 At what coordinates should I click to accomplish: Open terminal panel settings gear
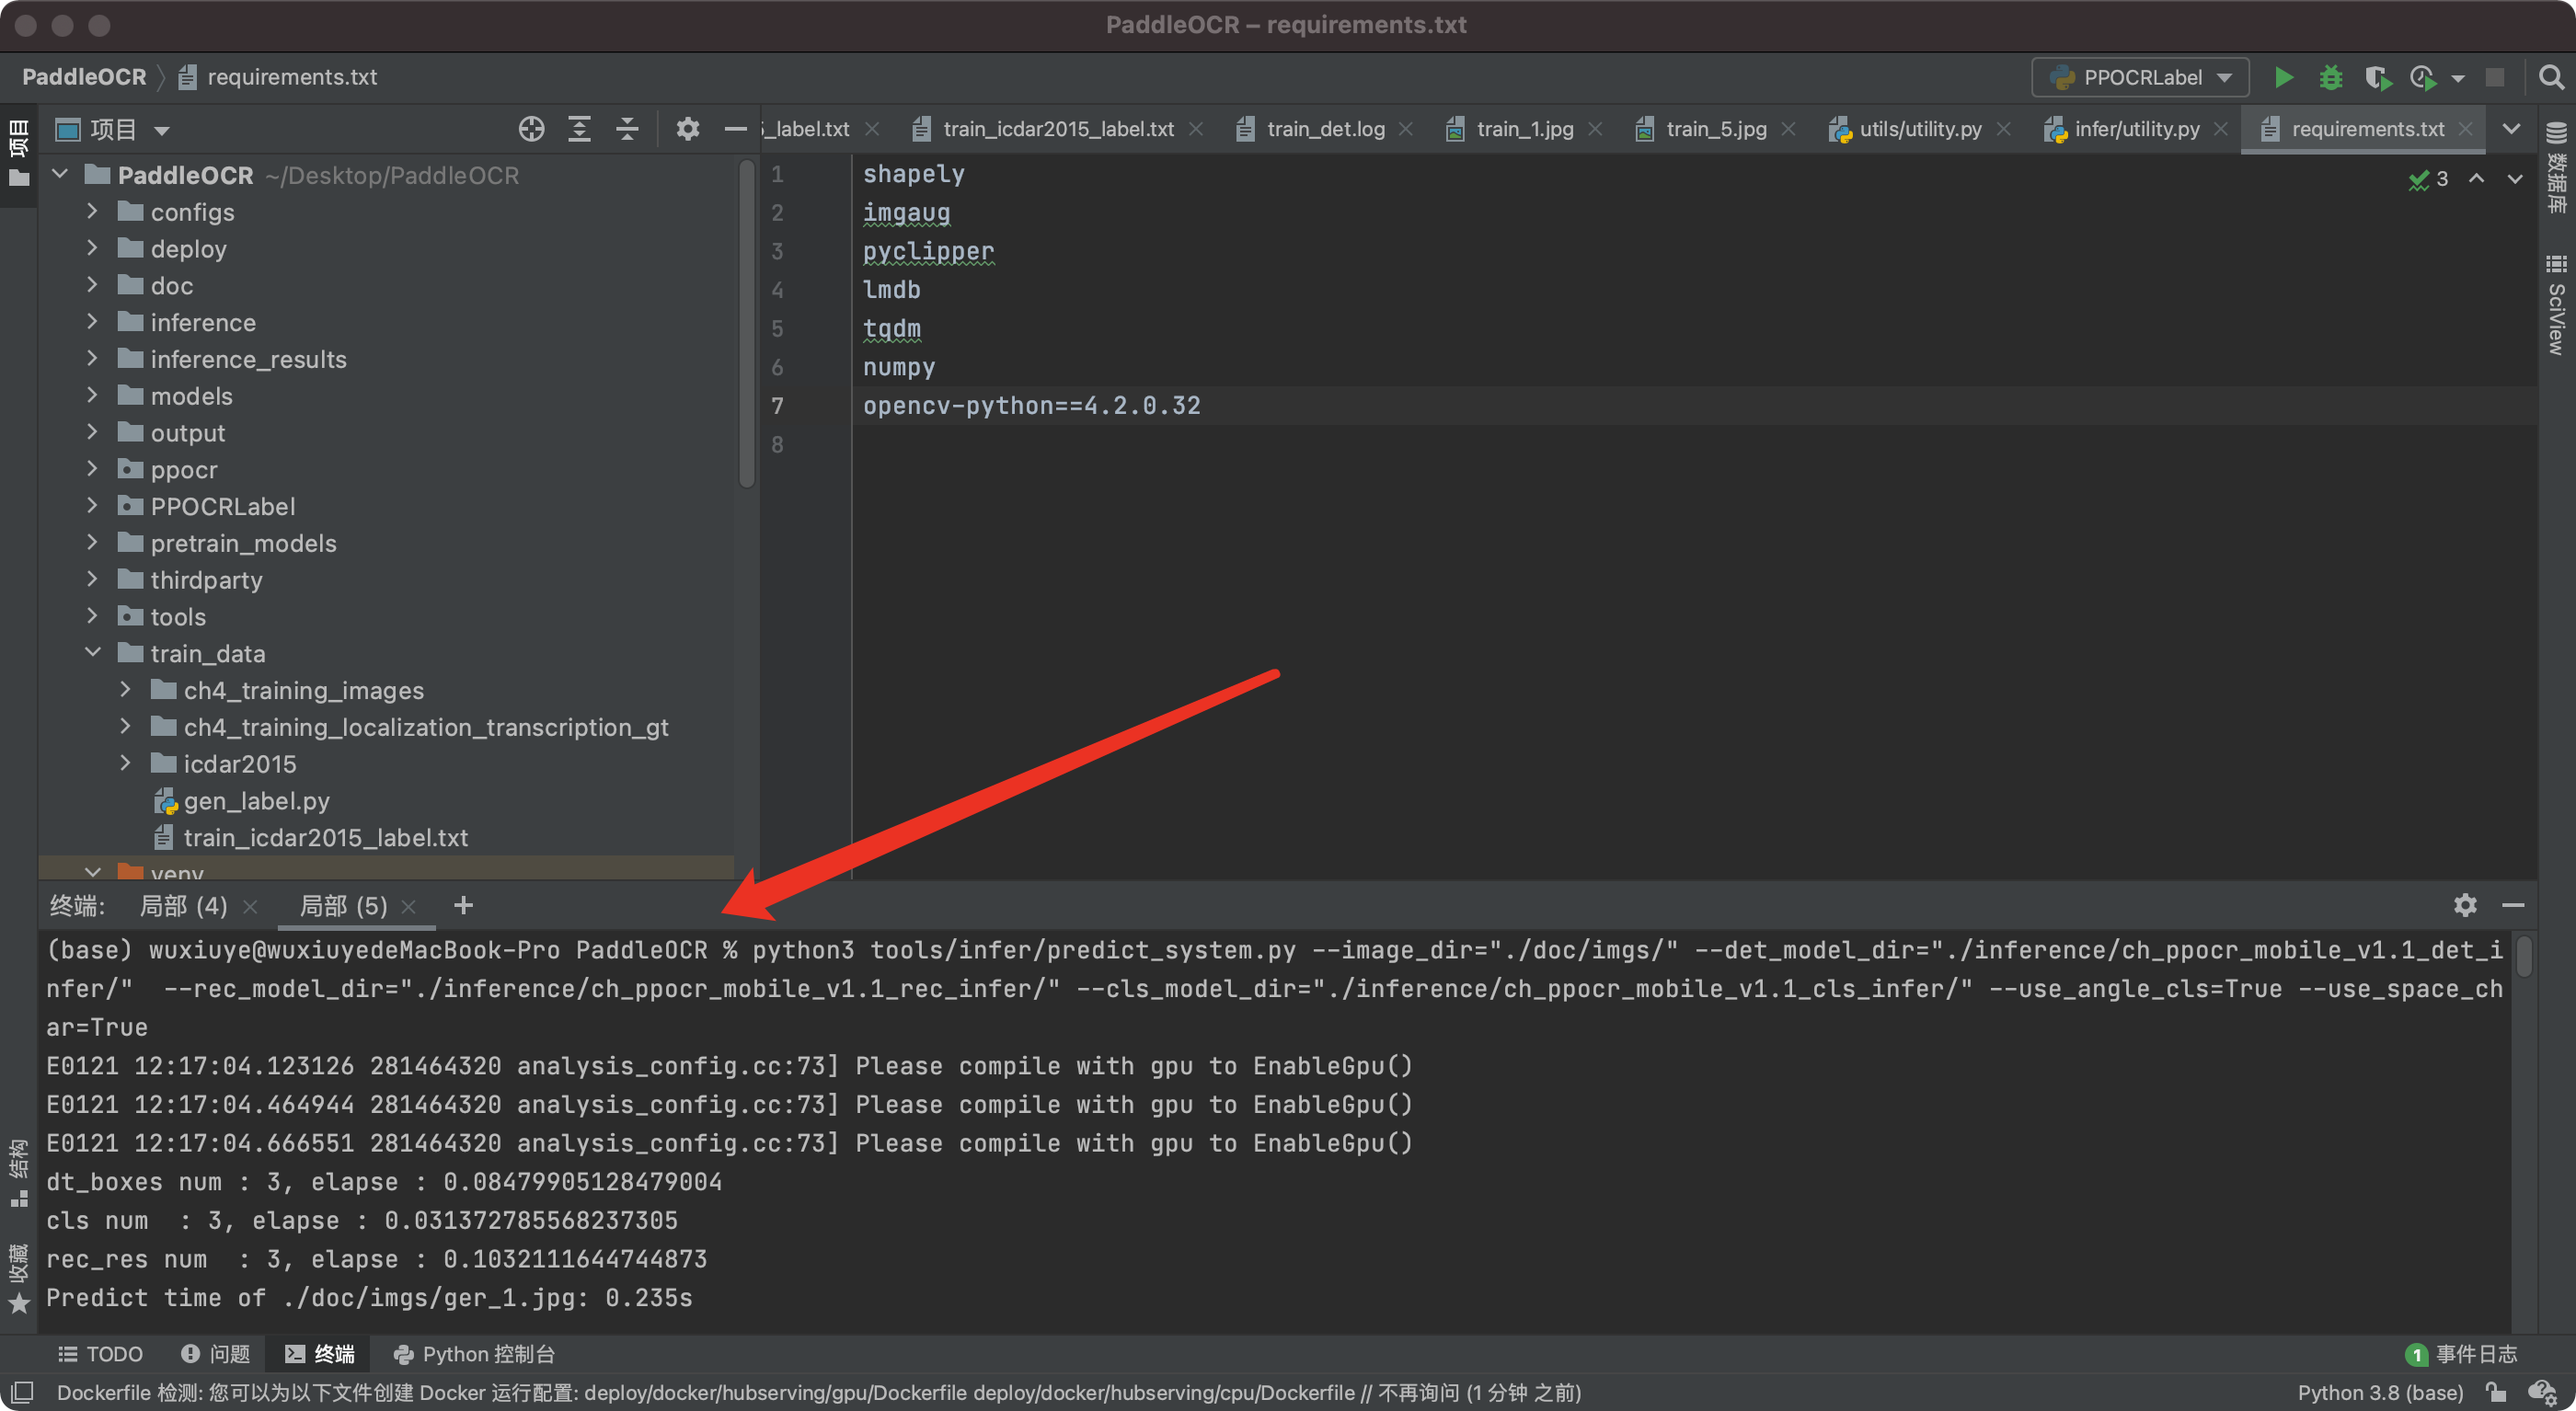click(2465, 905)
